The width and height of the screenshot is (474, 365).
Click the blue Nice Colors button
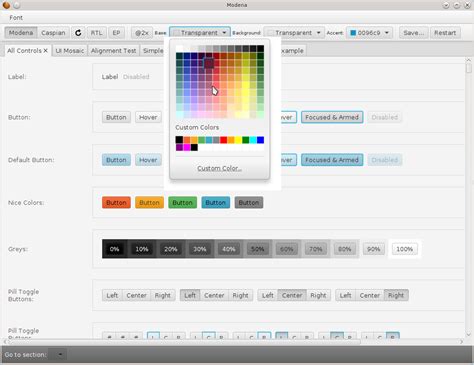point(215,203)
